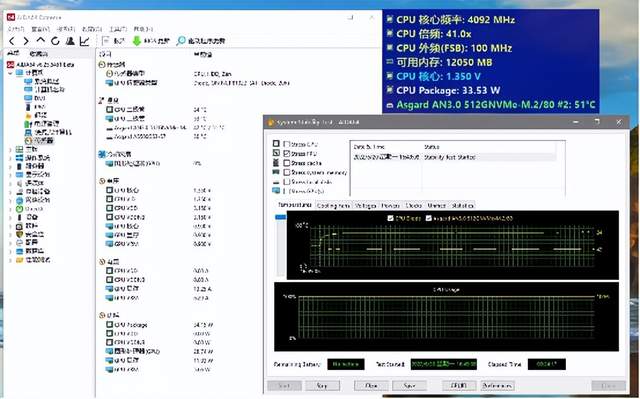
Task: Click the green BIOS 更新 download arrow
Action: (137, 41)
